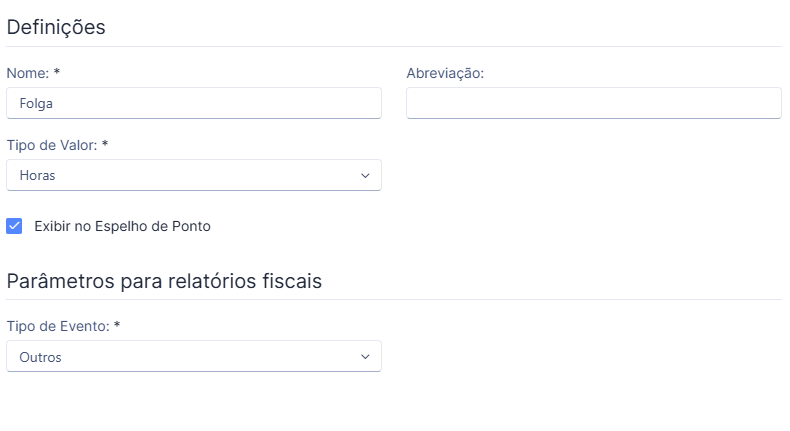Place cursor on the Folga text
The width and height of the screenshot is (790, 431).
pos(36,104)
